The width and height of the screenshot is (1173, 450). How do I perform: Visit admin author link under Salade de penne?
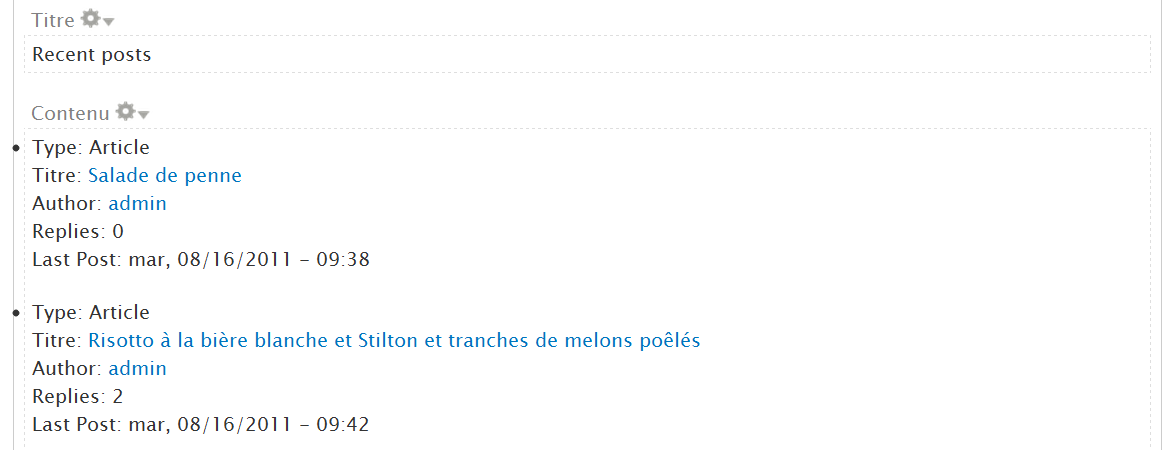[137, 204]
